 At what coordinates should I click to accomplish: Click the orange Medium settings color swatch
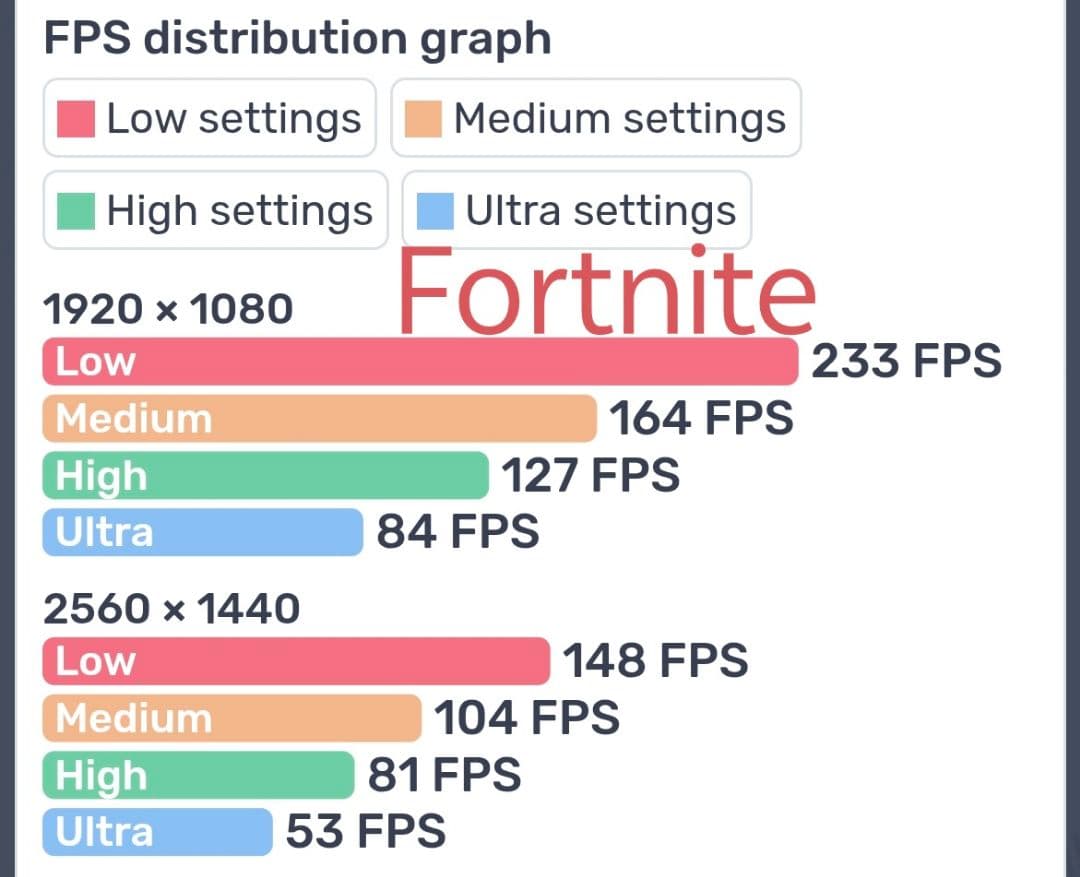click(x=424, y=119)
